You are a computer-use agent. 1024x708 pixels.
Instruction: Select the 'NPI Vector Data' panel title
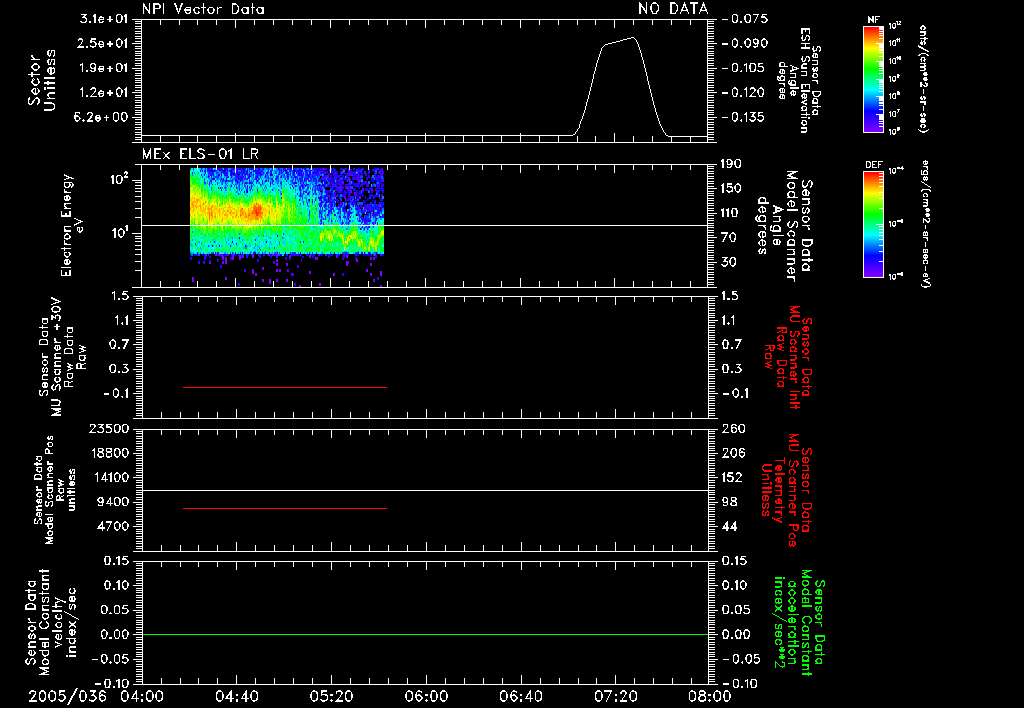pyautogui.click(x=203, y=9)
